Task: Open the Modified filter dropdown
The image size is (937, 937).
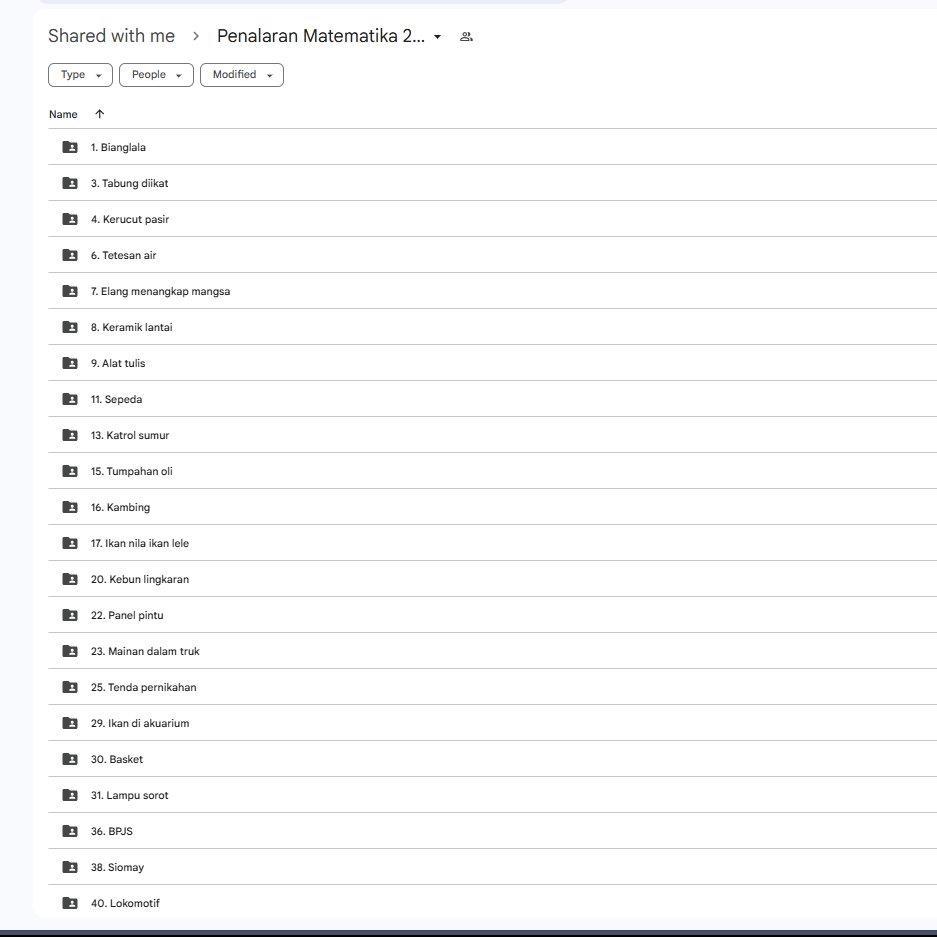Action: click(x=241, y=75)
